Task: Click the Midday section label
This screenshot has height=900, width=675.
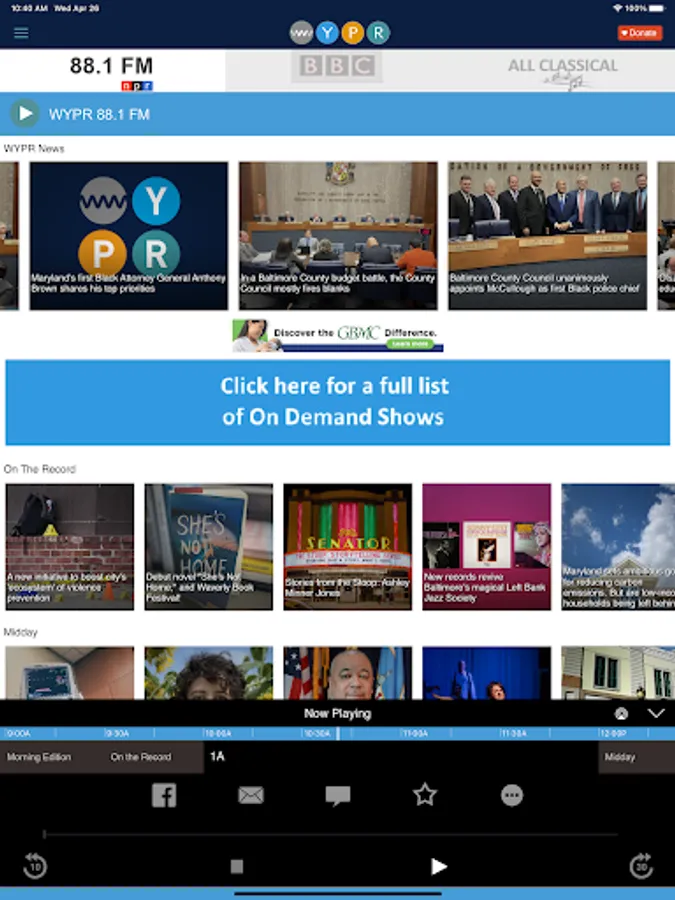Action: 21,632
